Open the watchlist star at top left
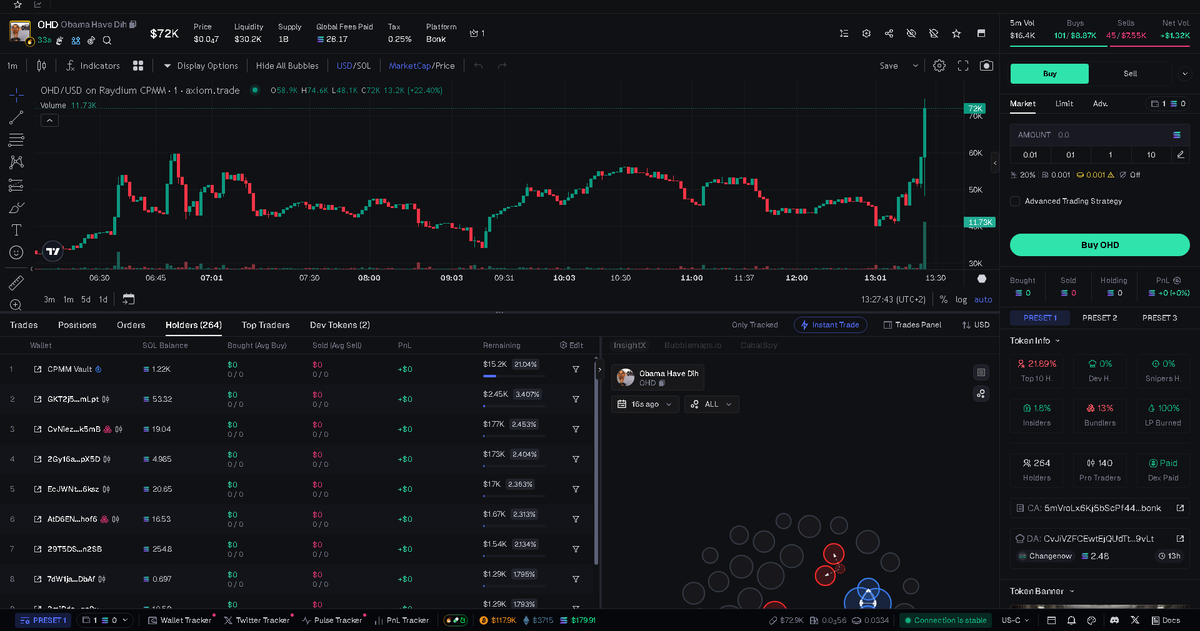The image size is (1200, 631). click(x=17, y=4)
